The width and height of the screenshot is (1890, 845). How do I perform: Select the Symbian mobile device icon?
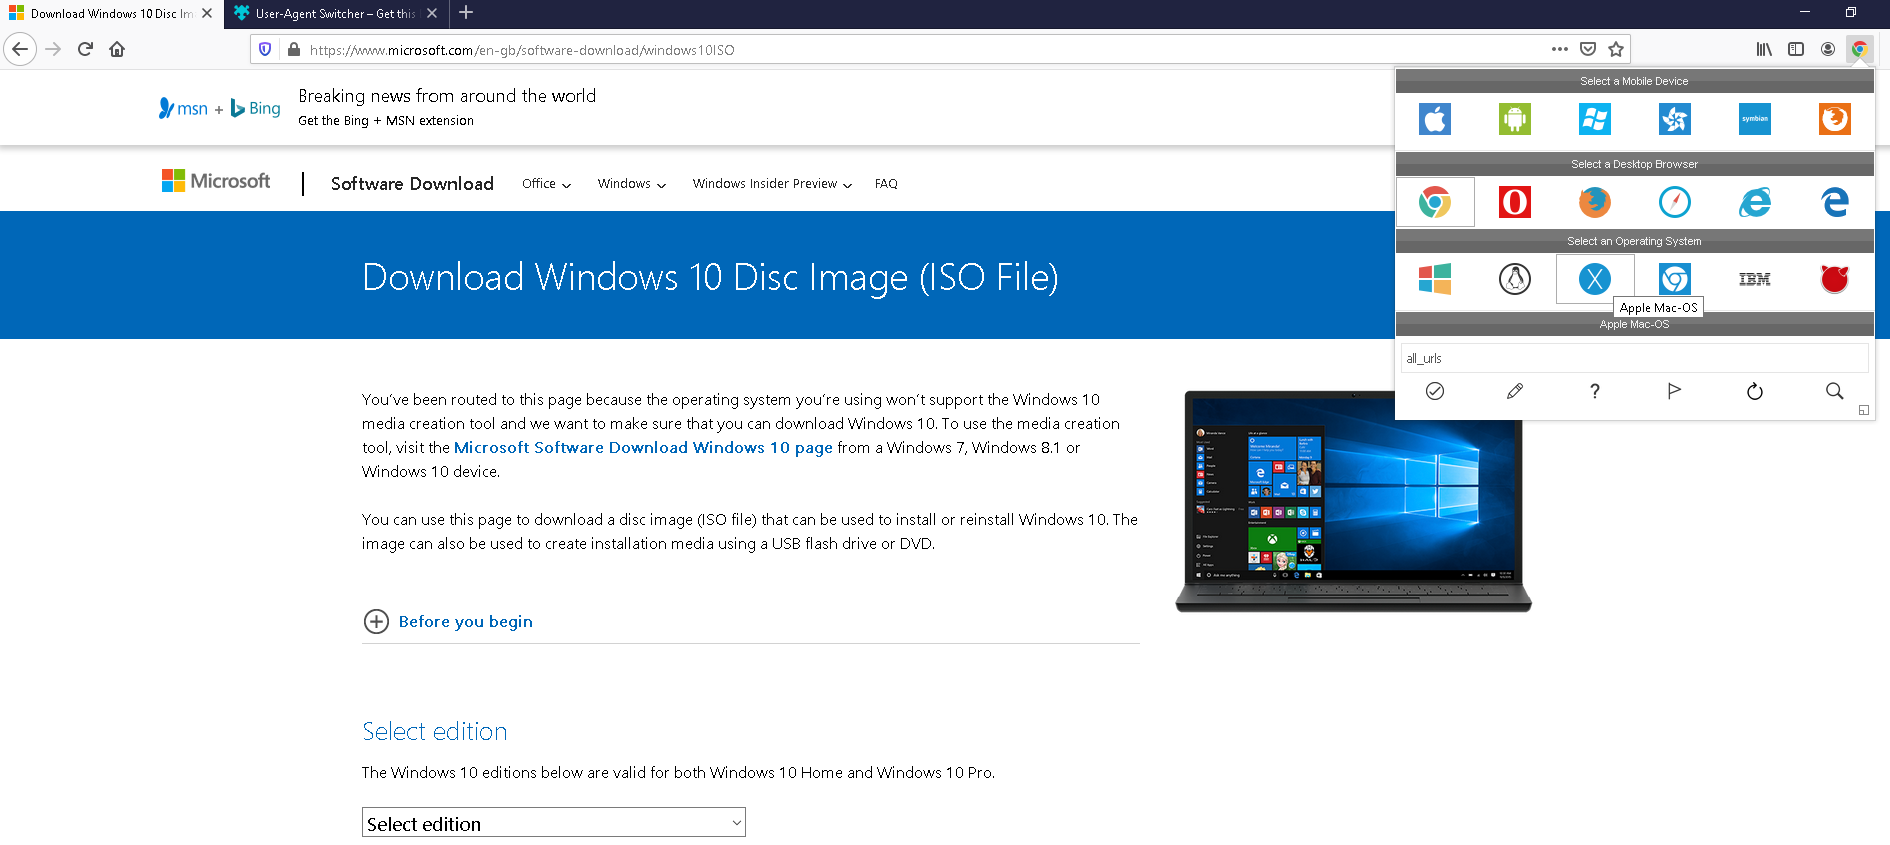click(1755, 119)
